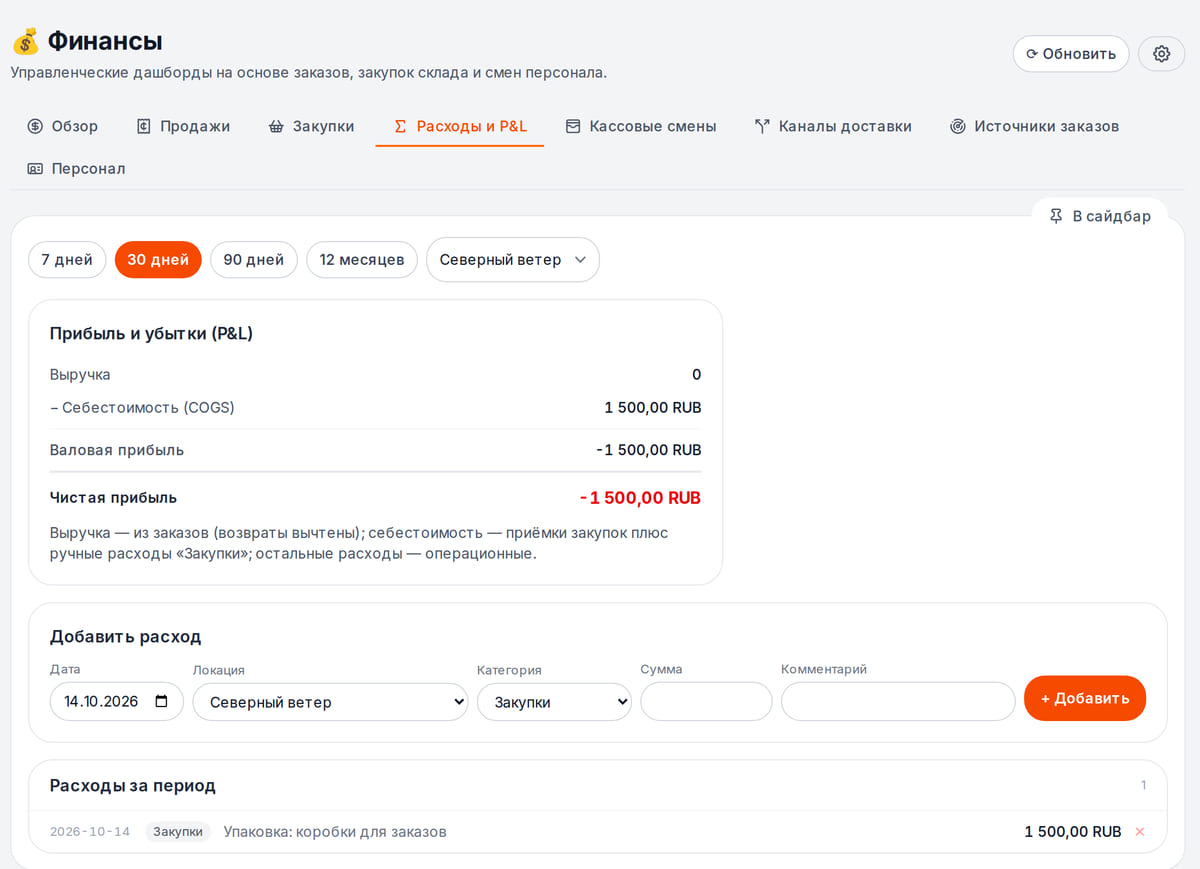
Task: Focus the Комментарий input field
Action: click(x=898, y=701)
